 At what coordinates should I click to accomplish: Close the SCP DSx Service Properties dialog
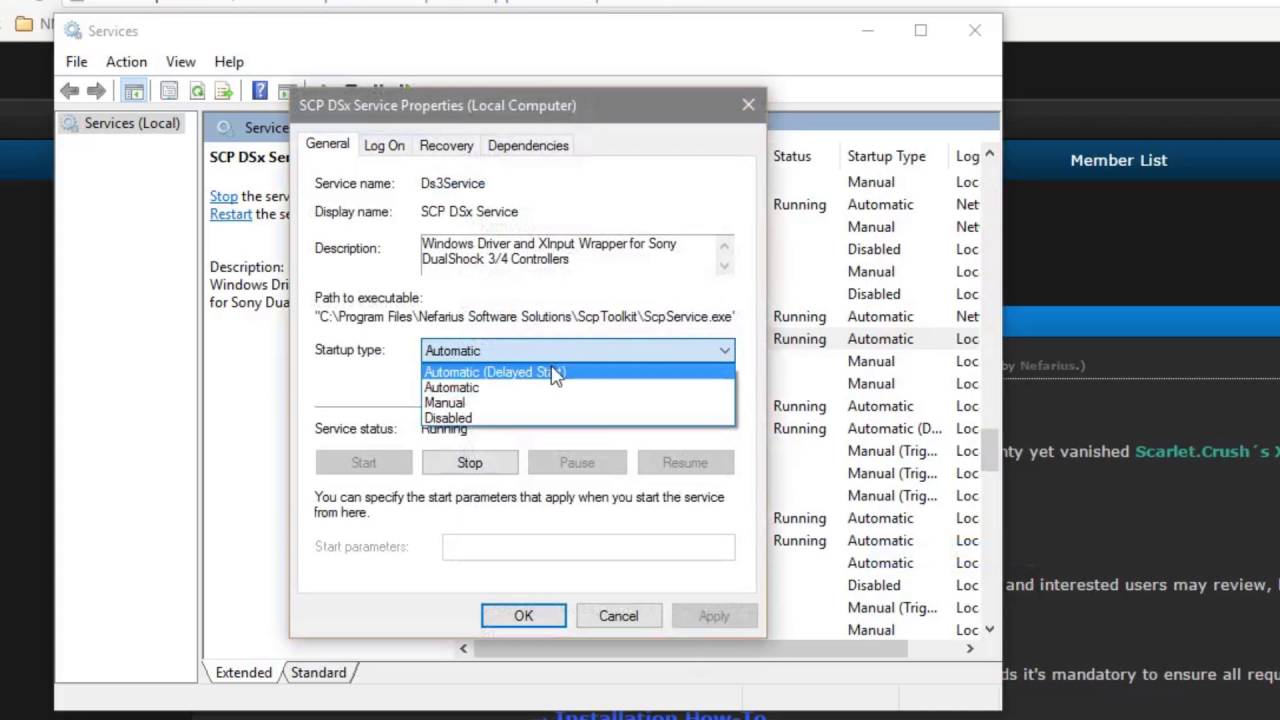[748, 104]
